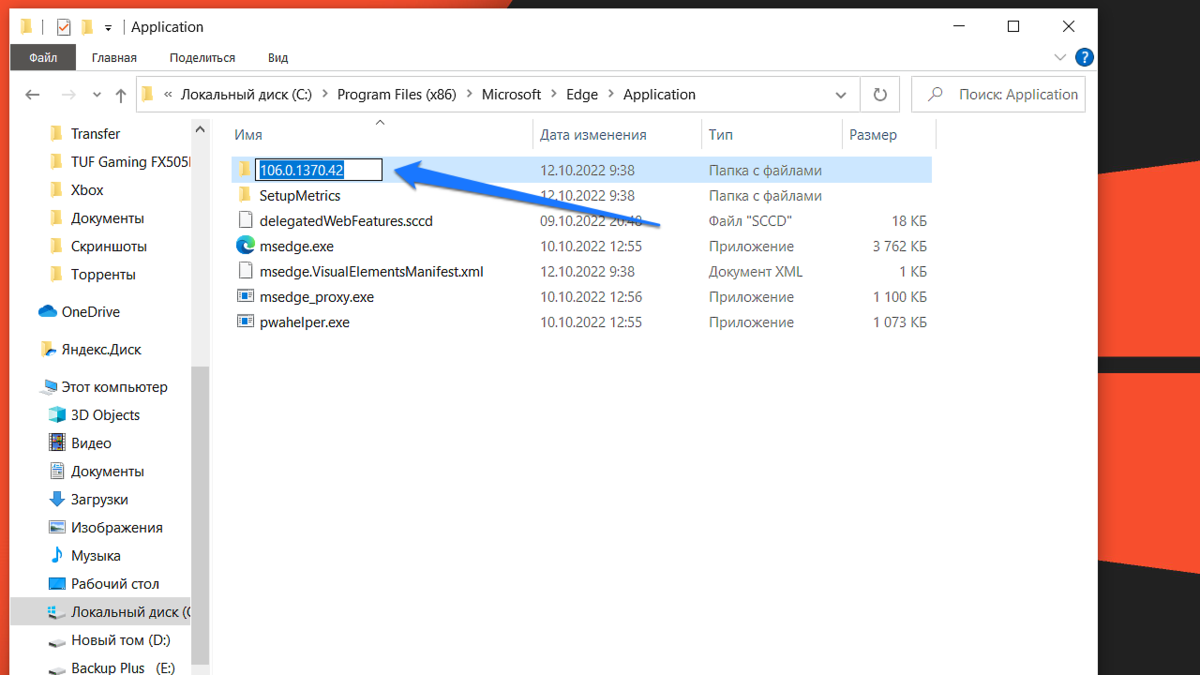Click the quick access properties checkmark icon
This screenshot has height=675, width=1200.
pos(64,27)
